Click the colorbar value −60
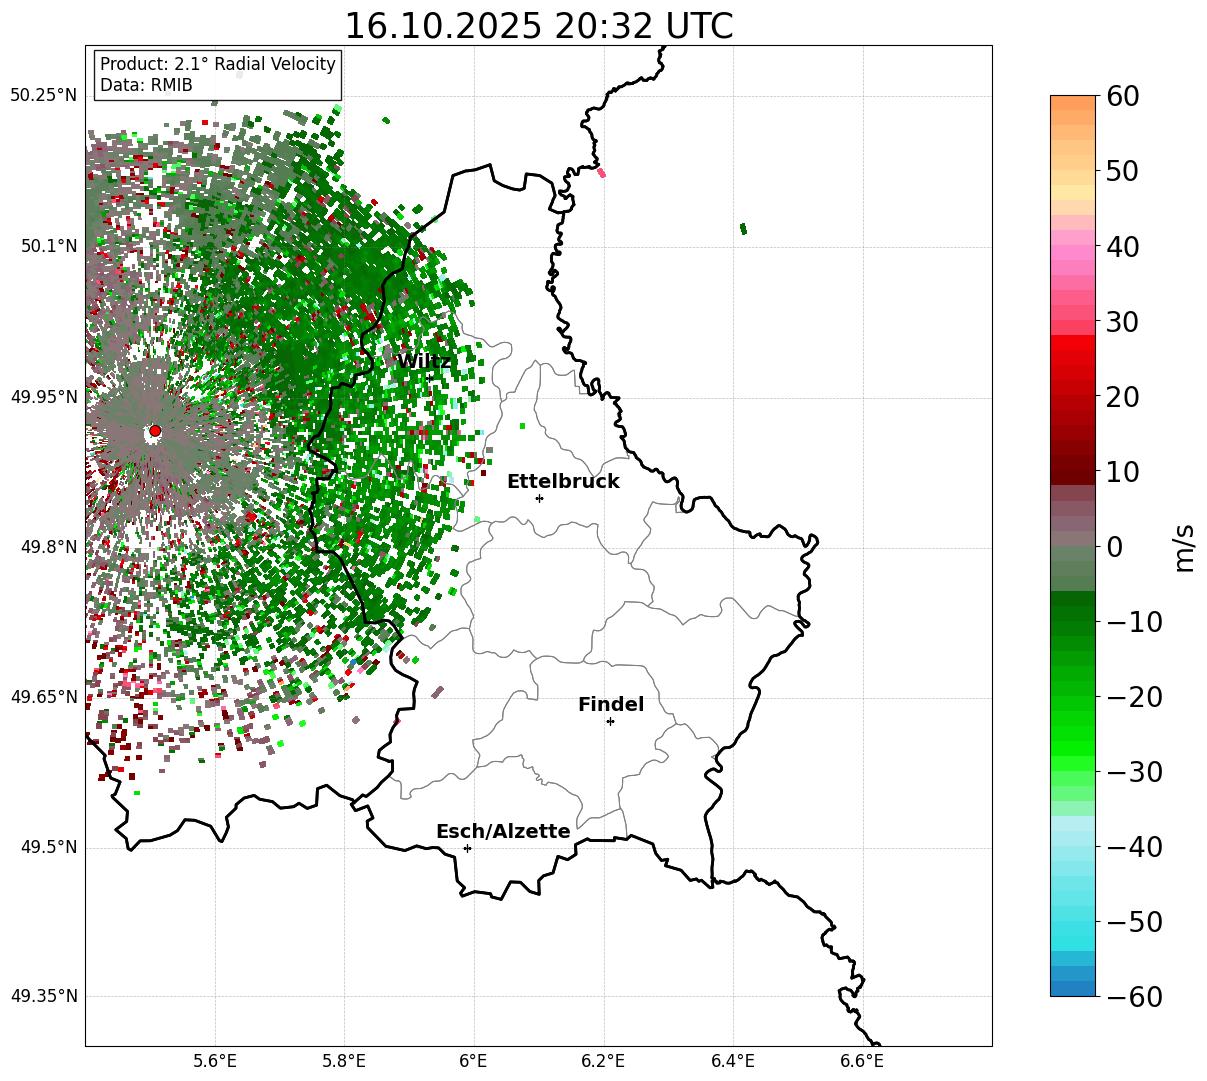The width and height of the screenshot is (1207, 1081). click(1134, 996)
